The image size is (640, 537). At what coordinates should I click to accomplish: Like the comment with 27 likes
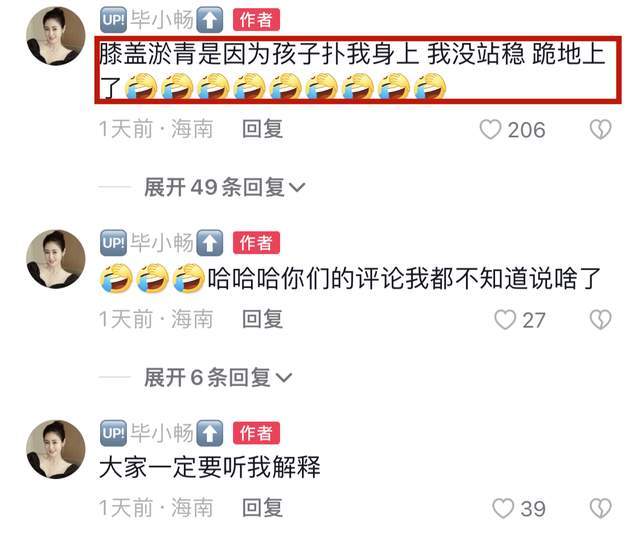[505, 320]
